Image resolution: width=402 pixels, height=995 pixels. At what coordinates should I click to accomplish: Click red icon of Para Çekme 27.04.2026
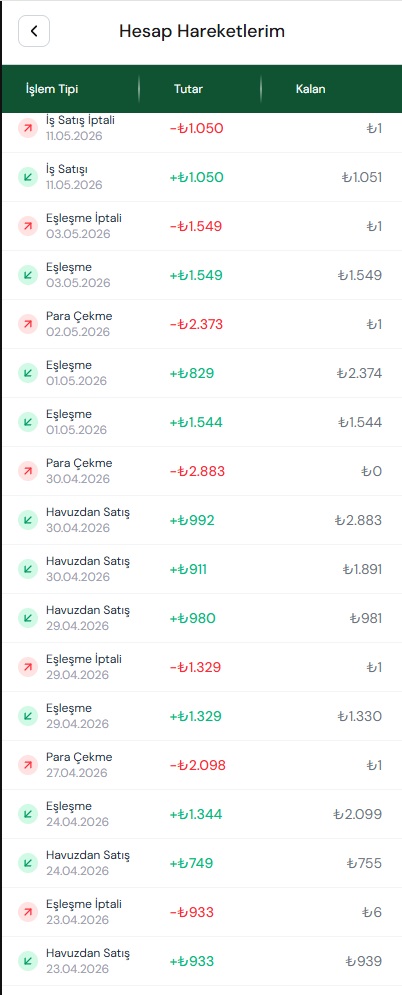[x=28, y=765]
